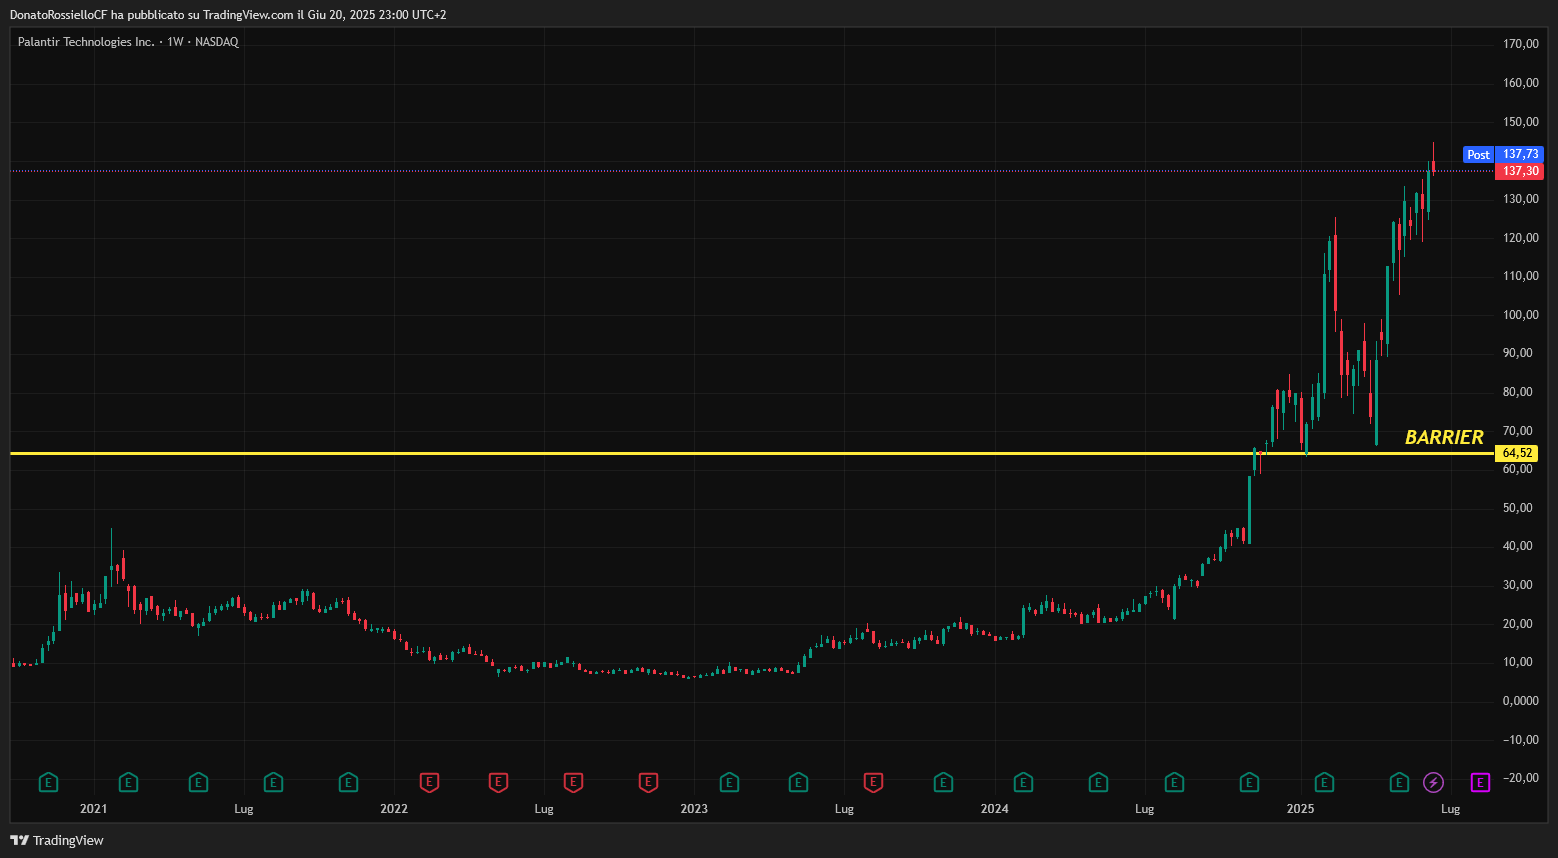Screen dimensions: 1558x858
Task: Open the last green earnings marker before 2025
Action: pos(1249,782)
